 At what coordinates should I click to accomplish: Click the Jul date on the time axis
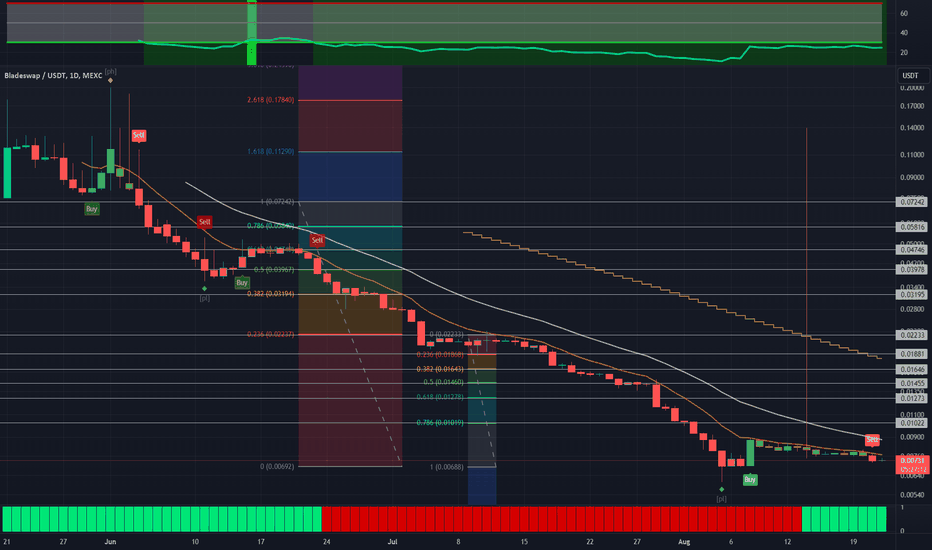click(x=392, y=542)
